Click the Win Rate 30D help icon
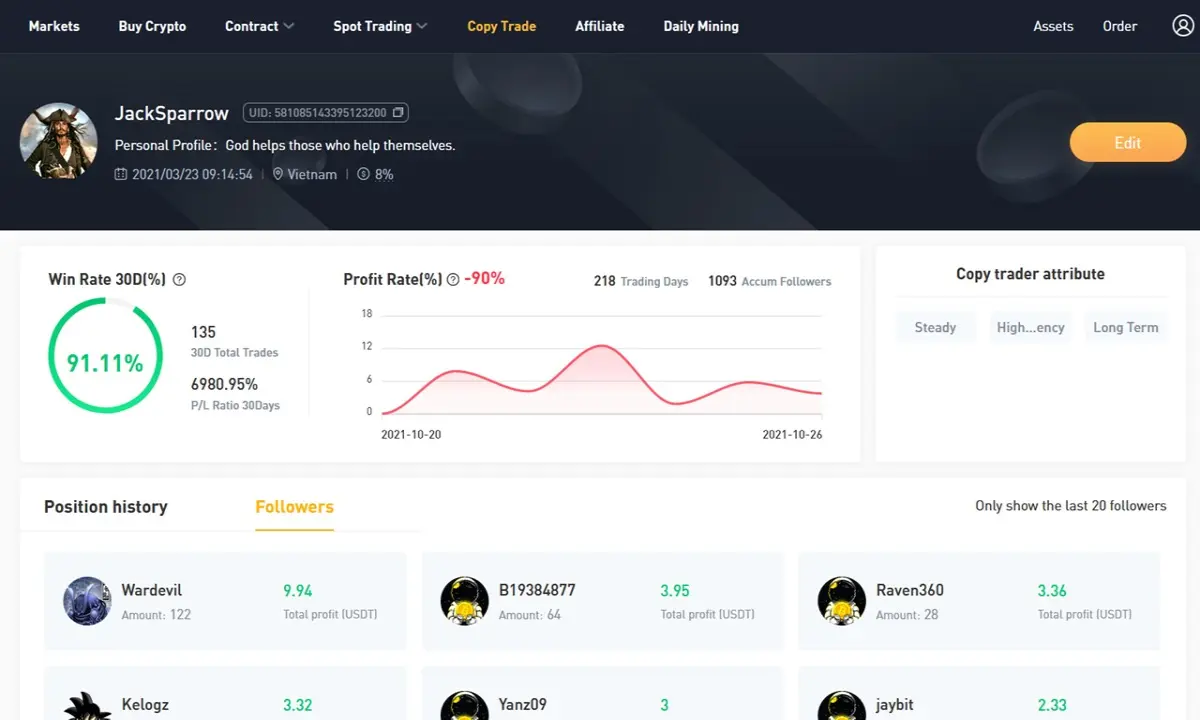Screen dimensions: 1200x720 click(179, 280)
